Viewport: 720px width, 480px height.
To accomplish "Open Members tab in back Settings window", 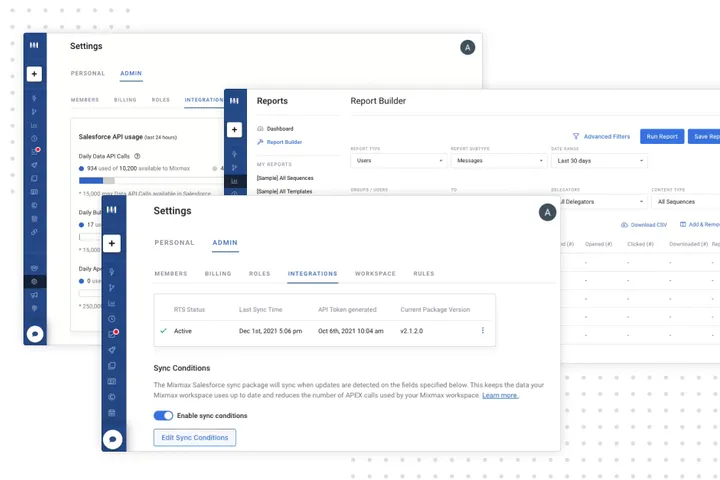I will [85, 100].
